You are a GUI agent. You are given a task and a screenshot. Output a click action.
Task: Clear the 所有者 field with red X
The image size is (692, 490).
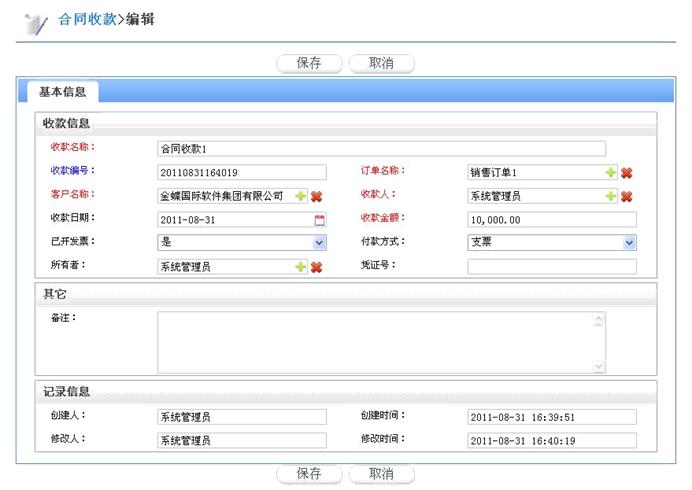[x=316, y=267]
